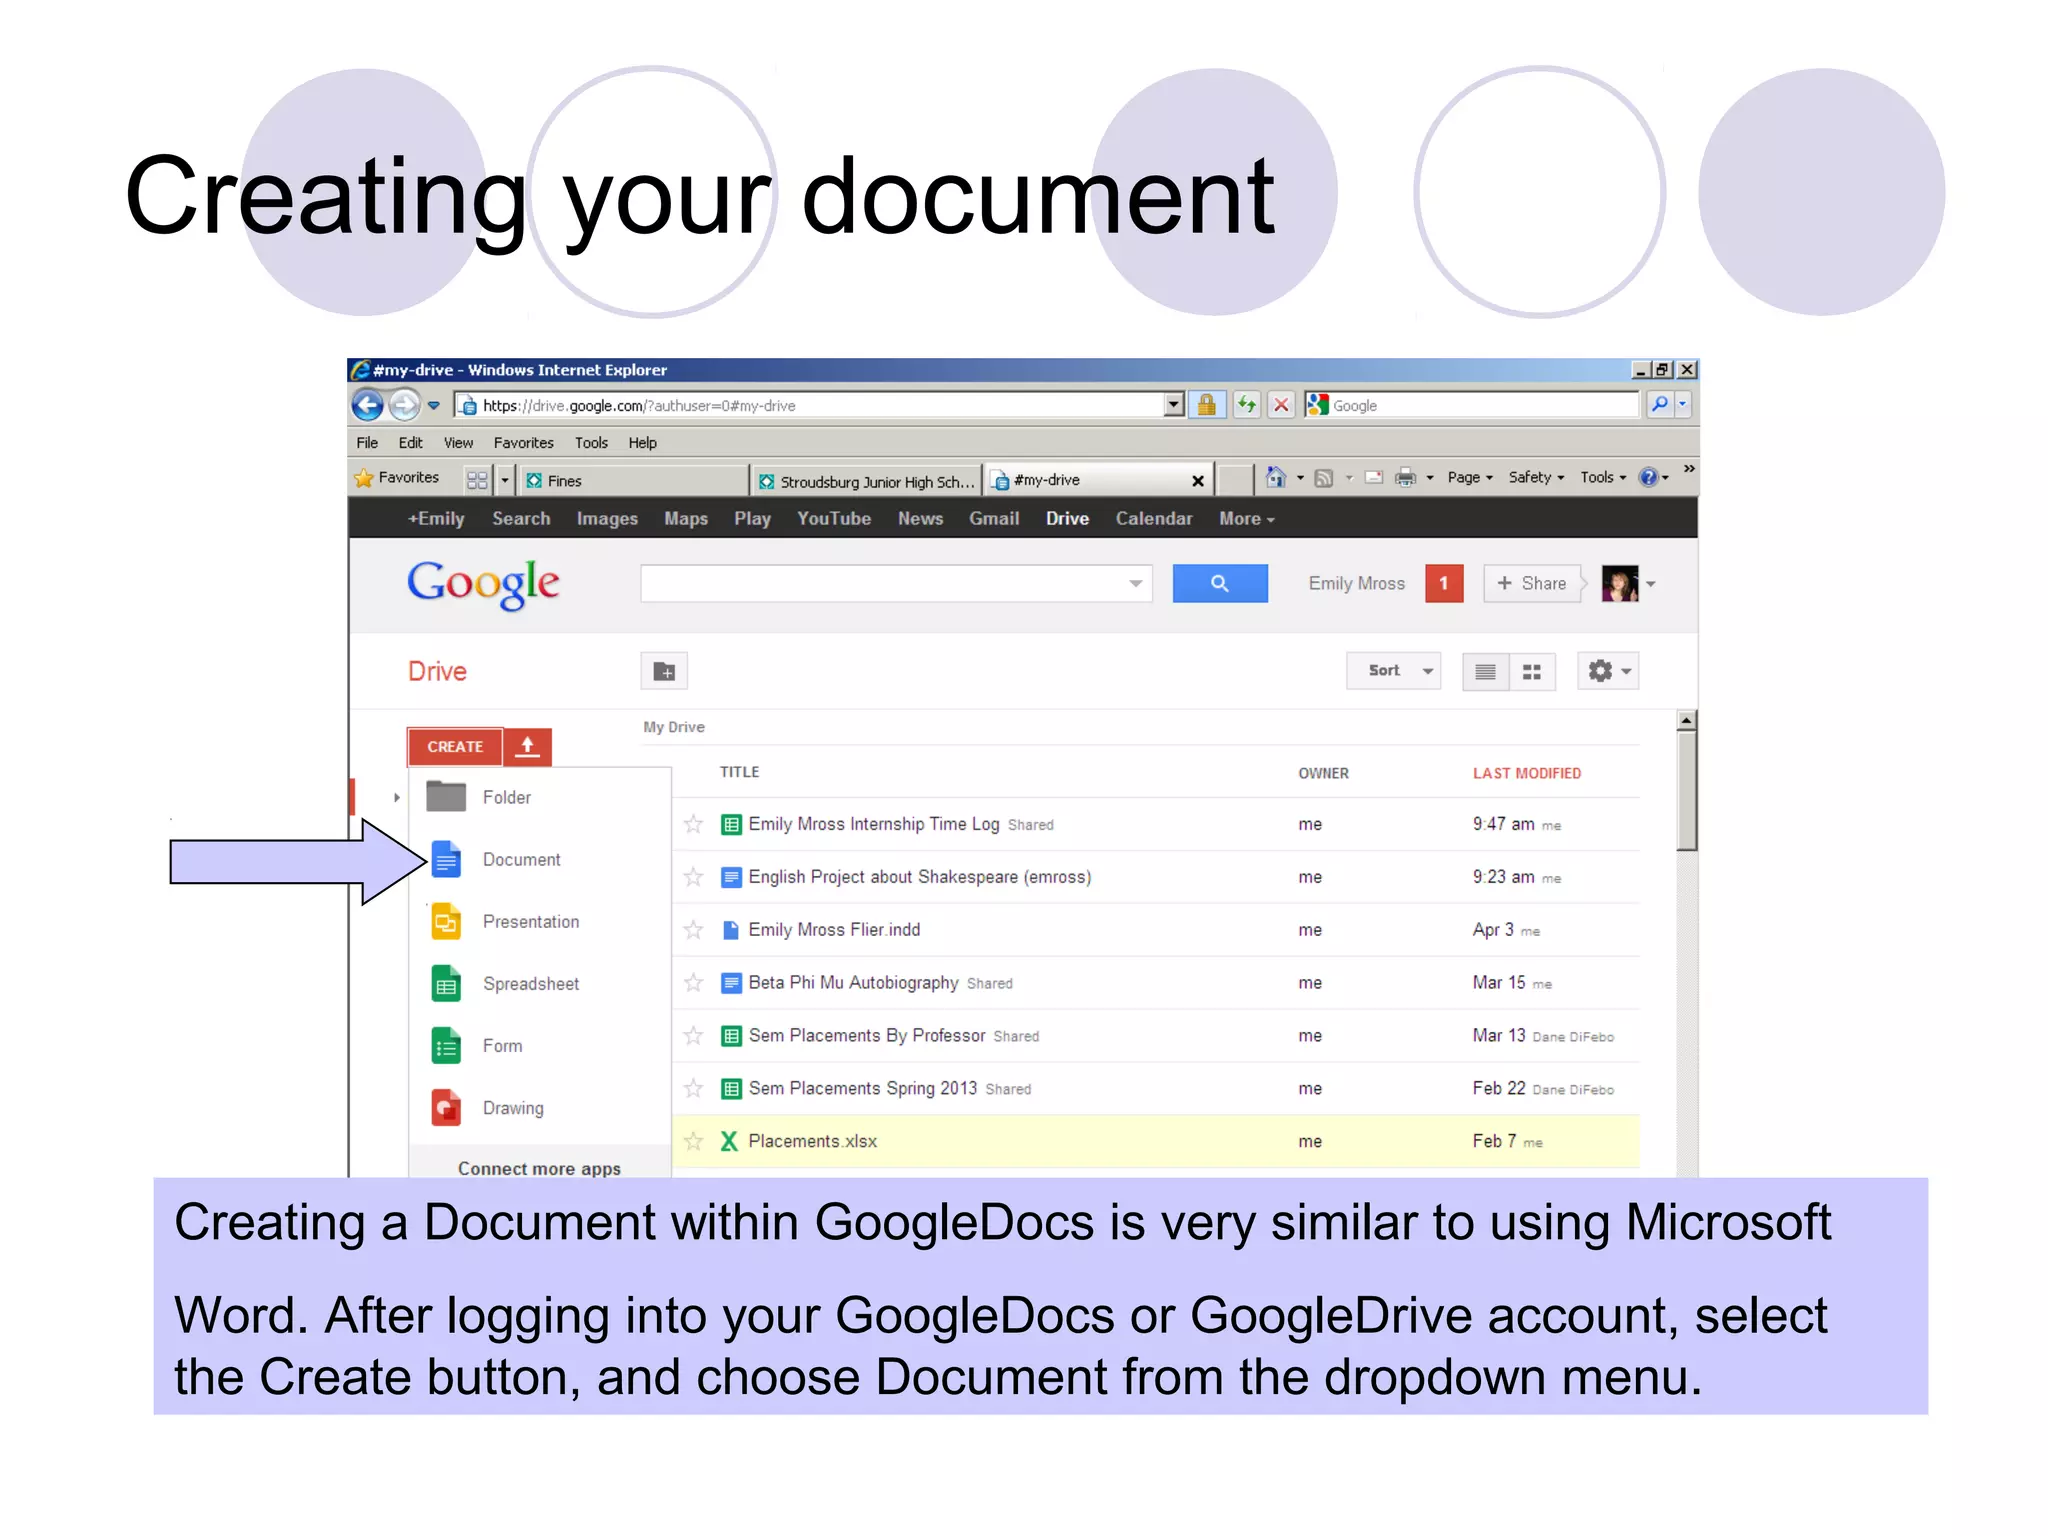Click the upload arrow button next to Create

(x=527, y=747)
